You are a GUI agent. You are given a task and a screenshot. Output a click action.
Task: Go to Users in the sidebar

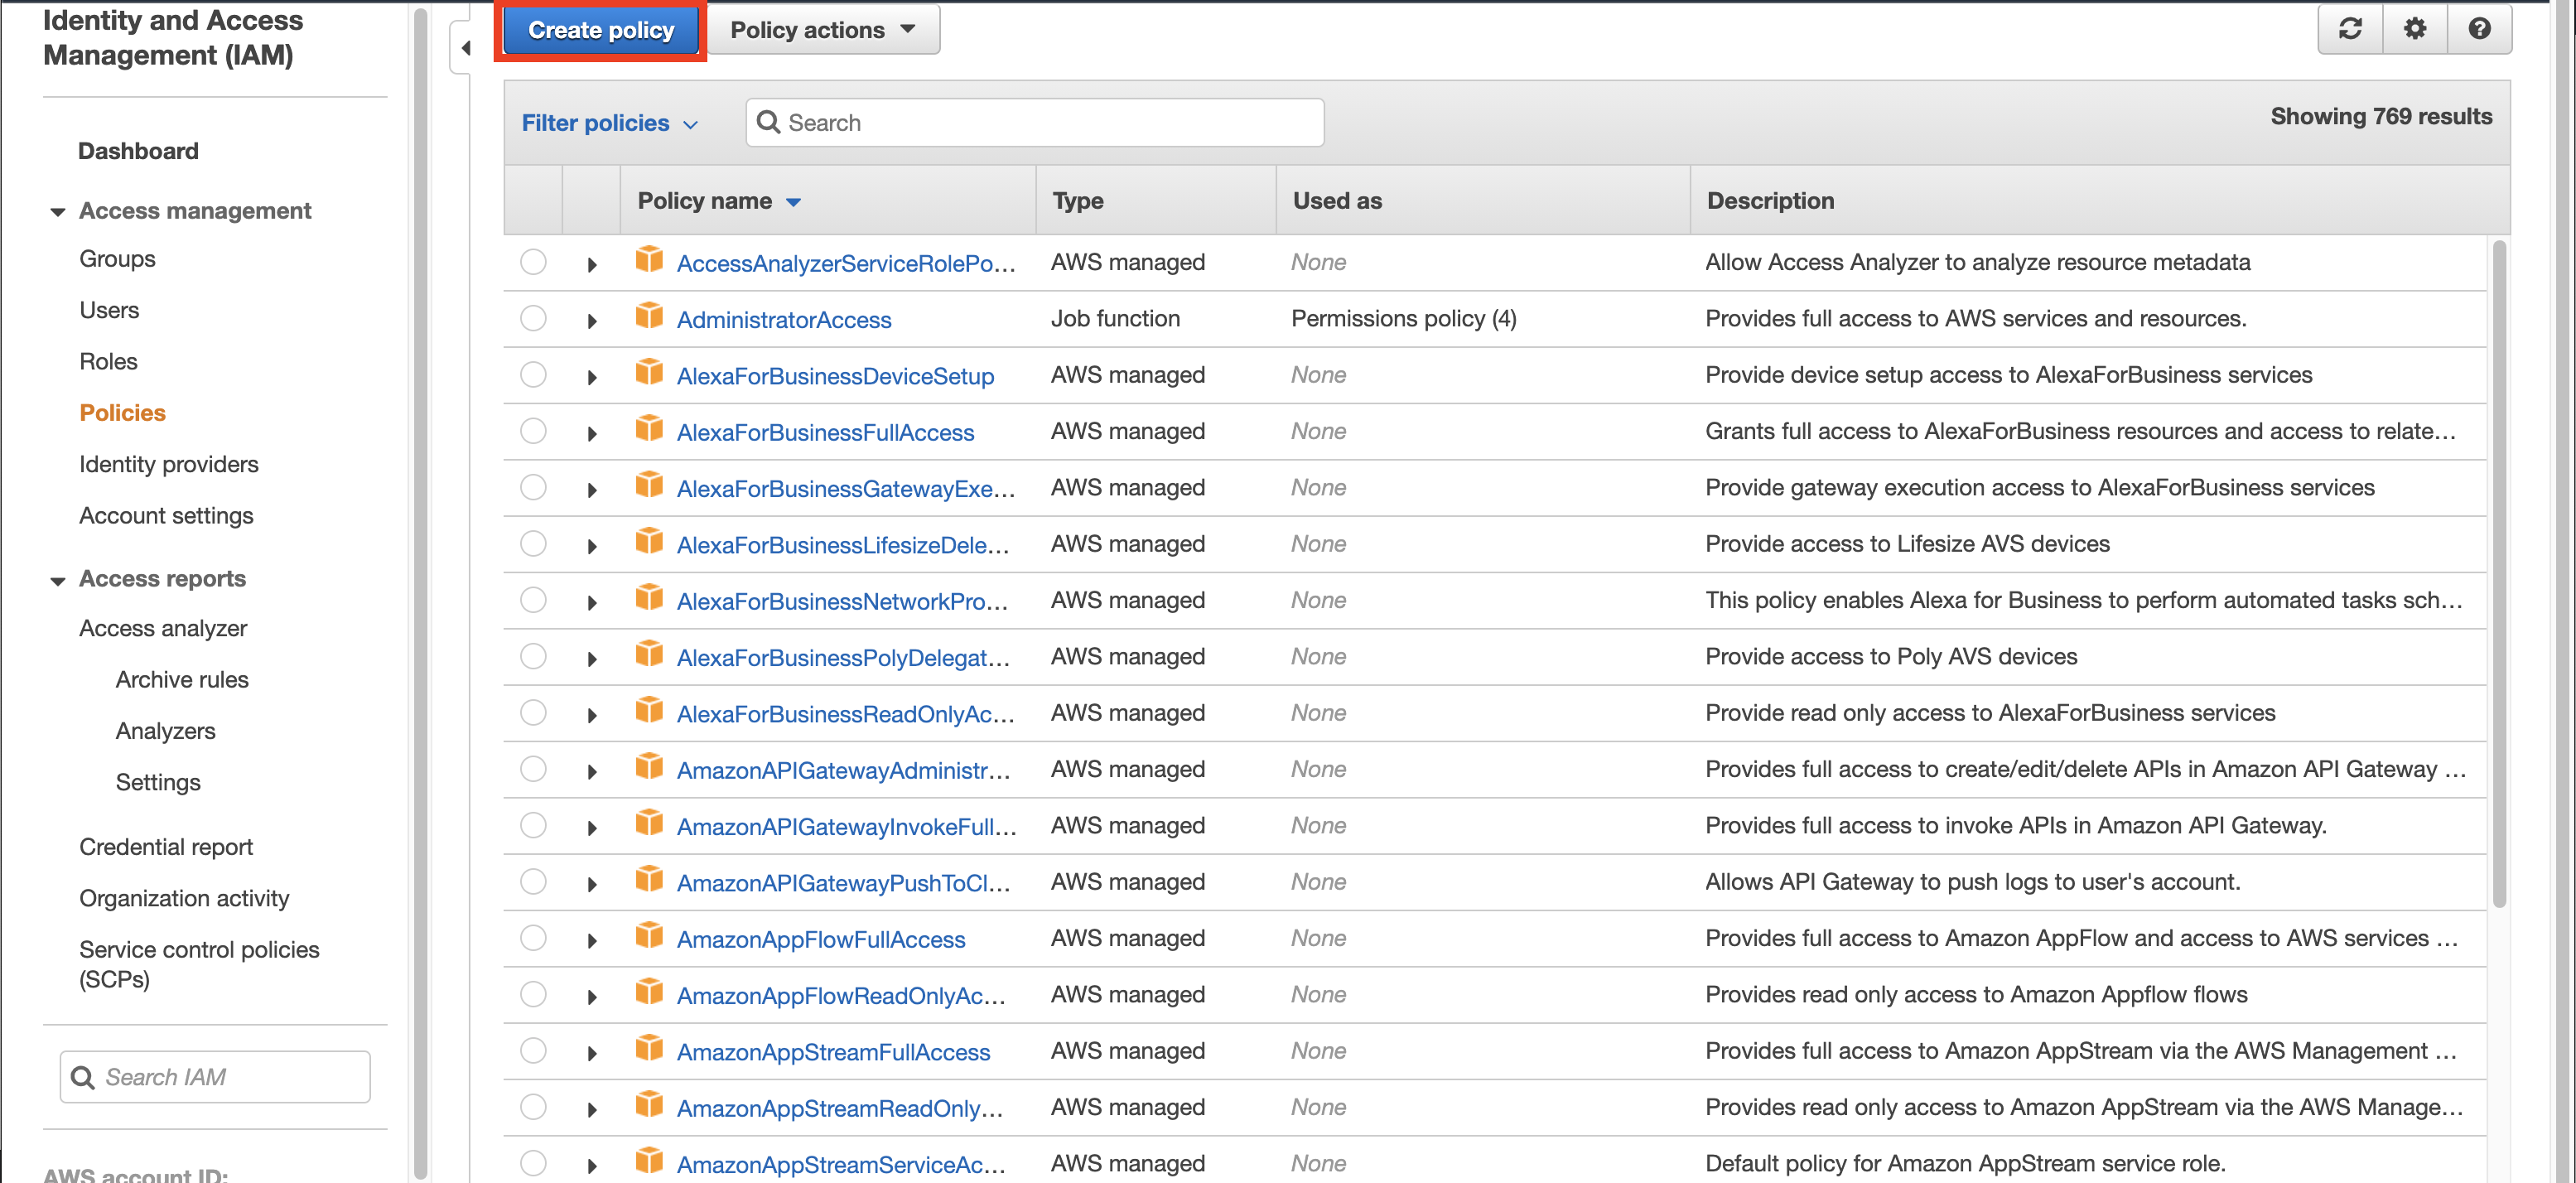pos(109,310)
